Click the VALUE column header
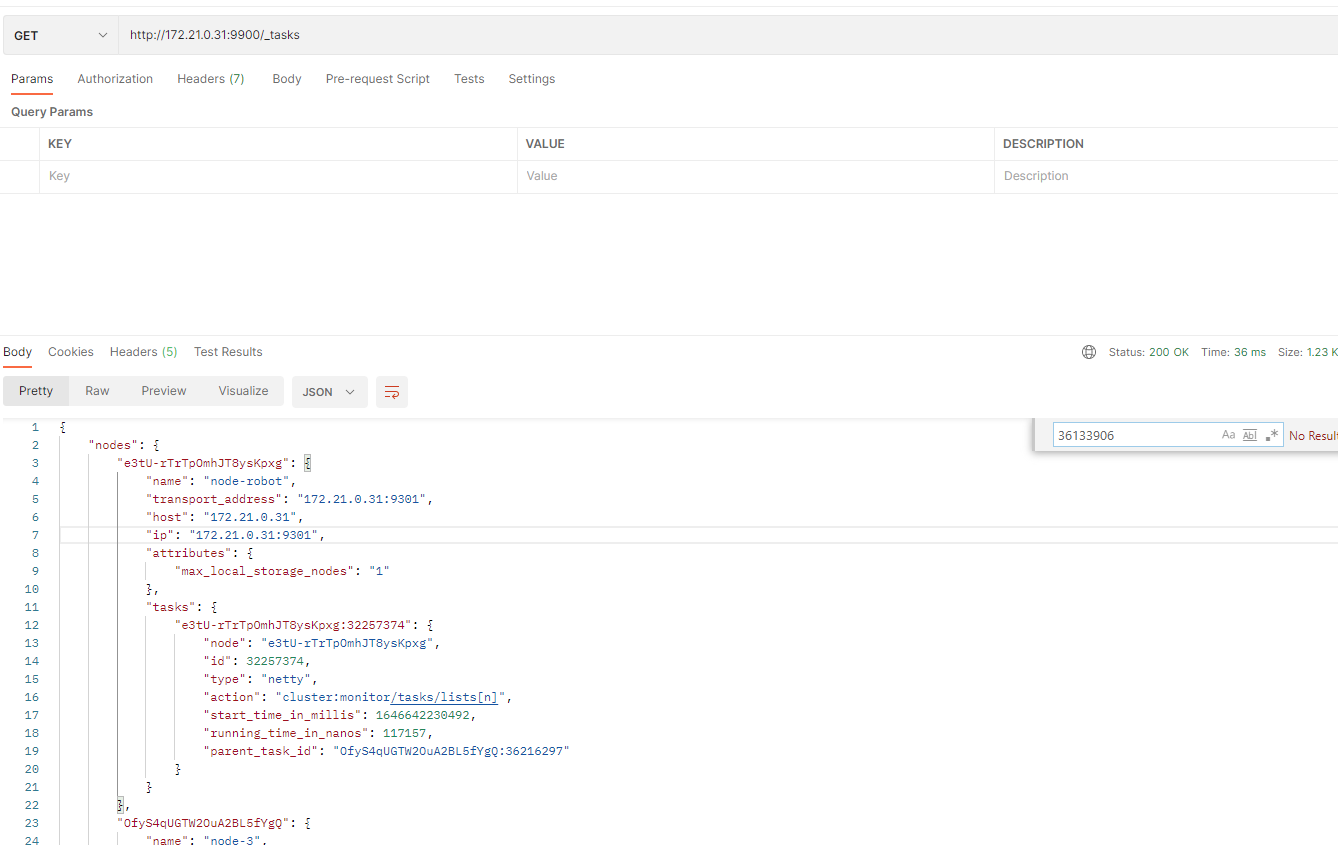Viewport: 1338px width, 849px height. (545, 144)
